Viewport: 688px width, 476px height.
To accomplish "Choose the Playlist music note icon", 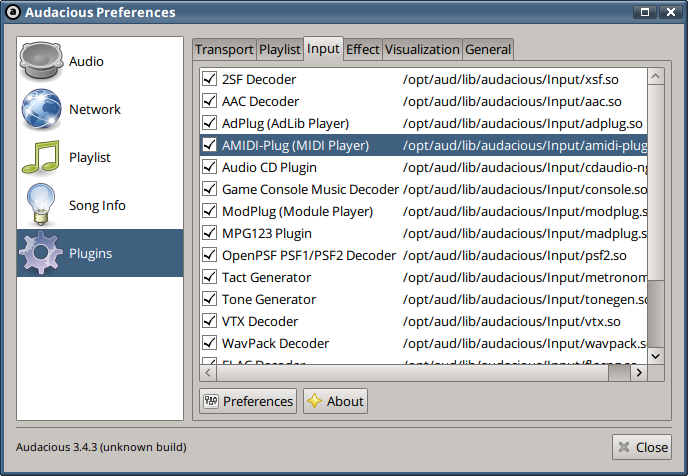I will pos(41,157).
